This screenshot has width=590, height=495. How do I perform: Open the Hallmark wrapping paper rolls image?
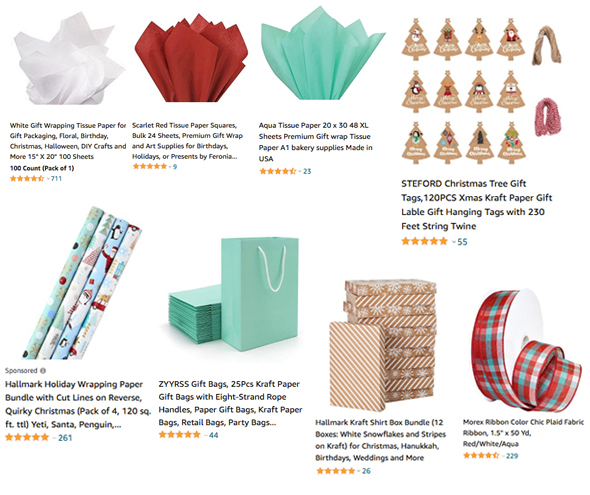click(81, 283)
